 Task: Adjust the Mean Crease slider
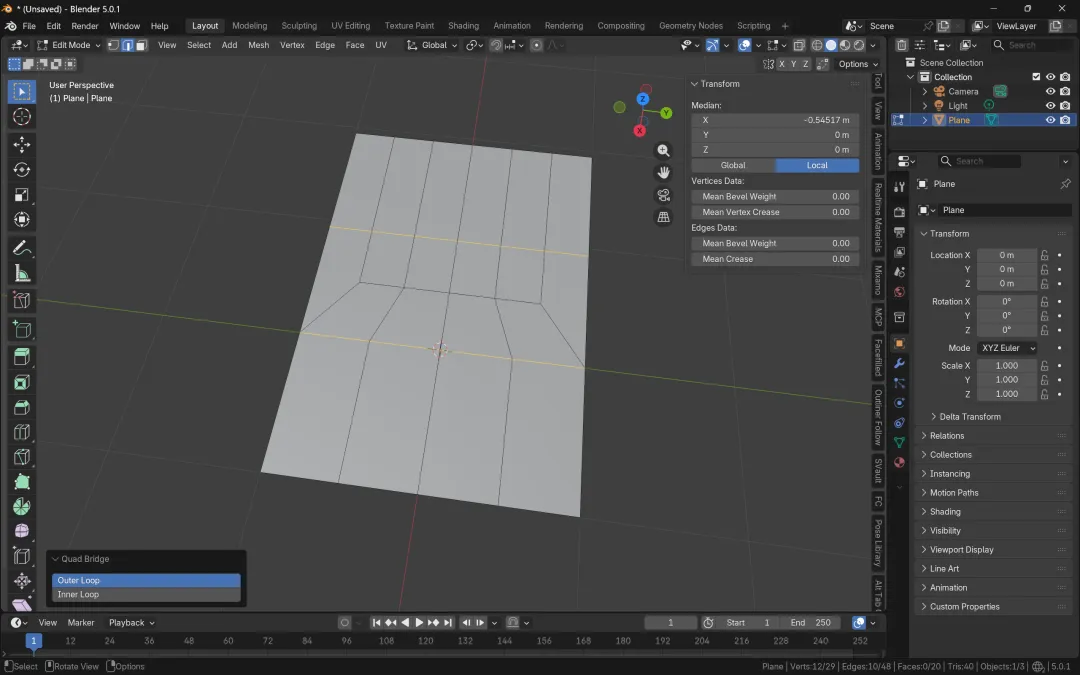(775, 259)
